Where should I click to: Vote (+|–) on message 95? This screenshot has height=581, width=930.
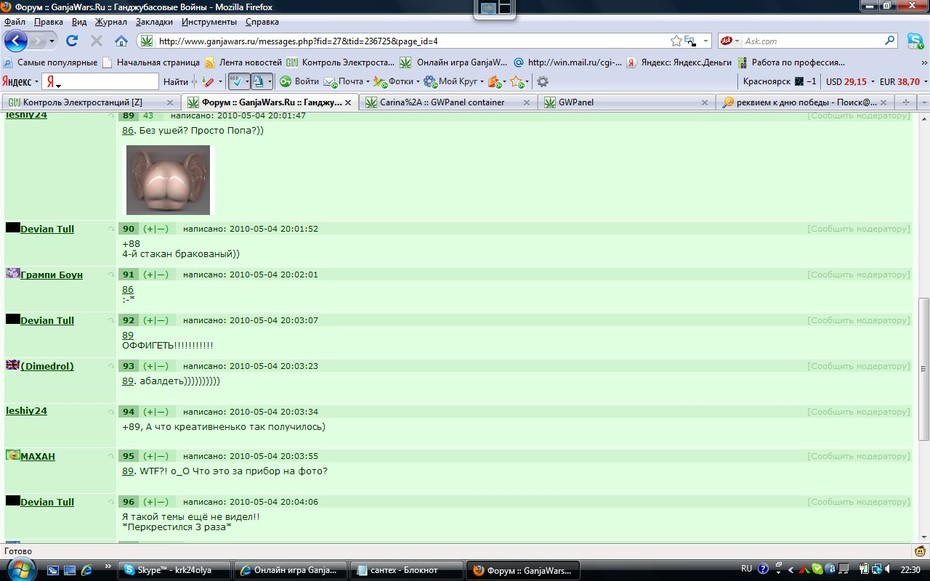155,456
